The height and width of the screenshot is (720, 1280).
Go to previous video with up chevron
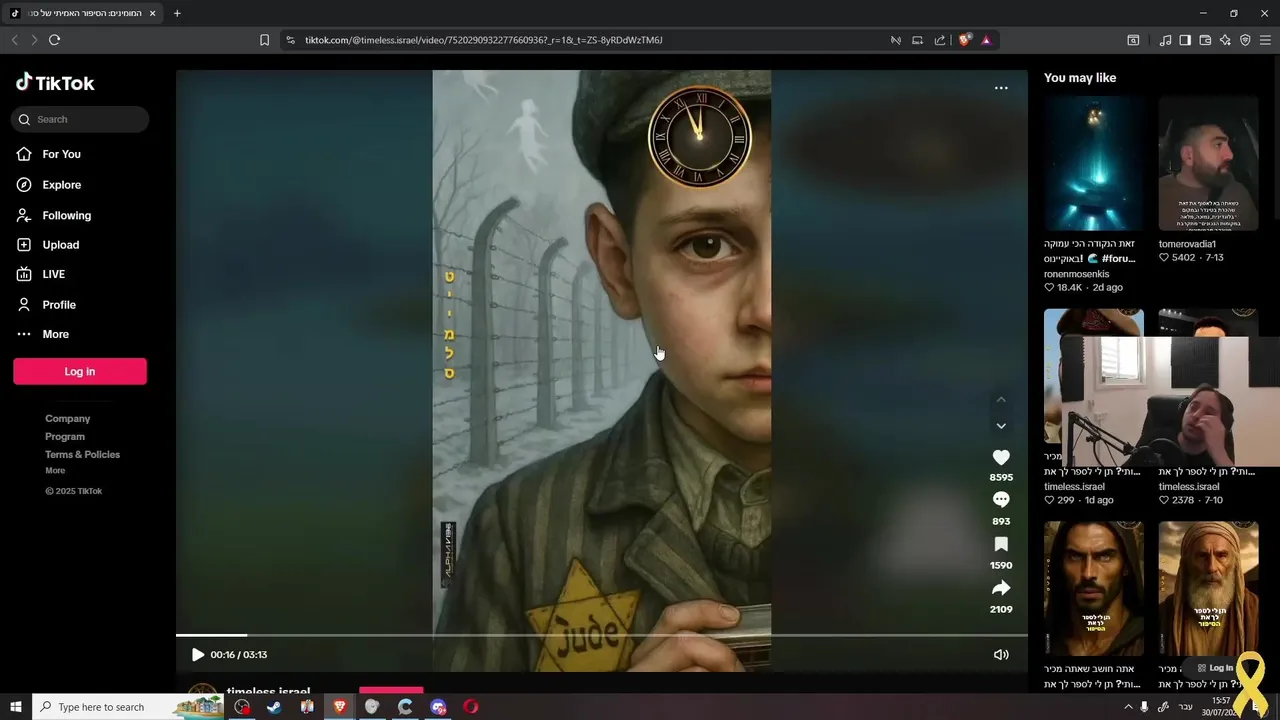[1001, 400]
